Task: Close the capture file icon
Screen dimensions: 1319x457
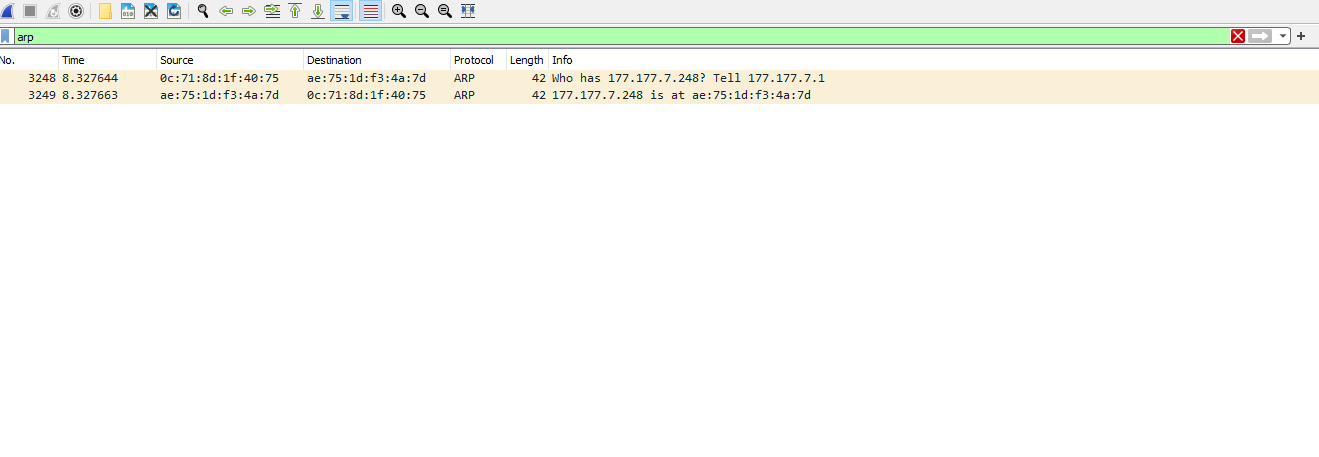Action: pos(151,11)
